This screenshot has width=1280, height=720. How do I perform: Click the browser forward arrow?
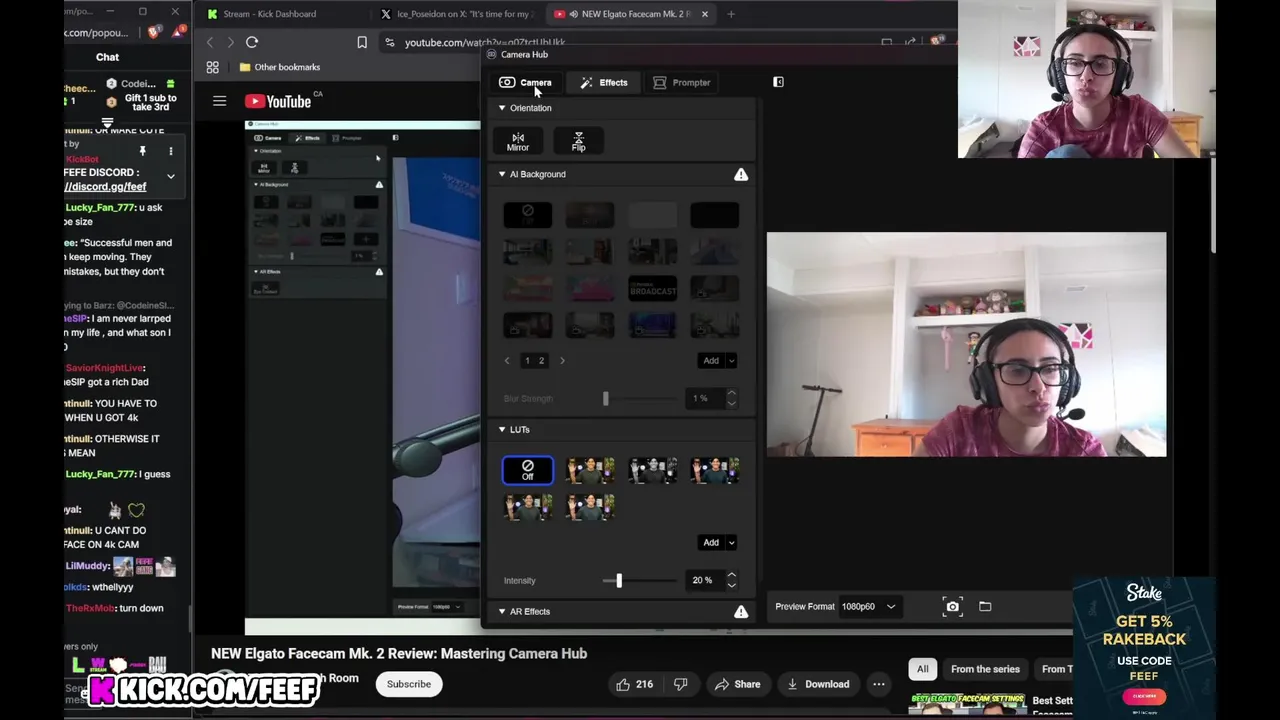coord(230,42)
